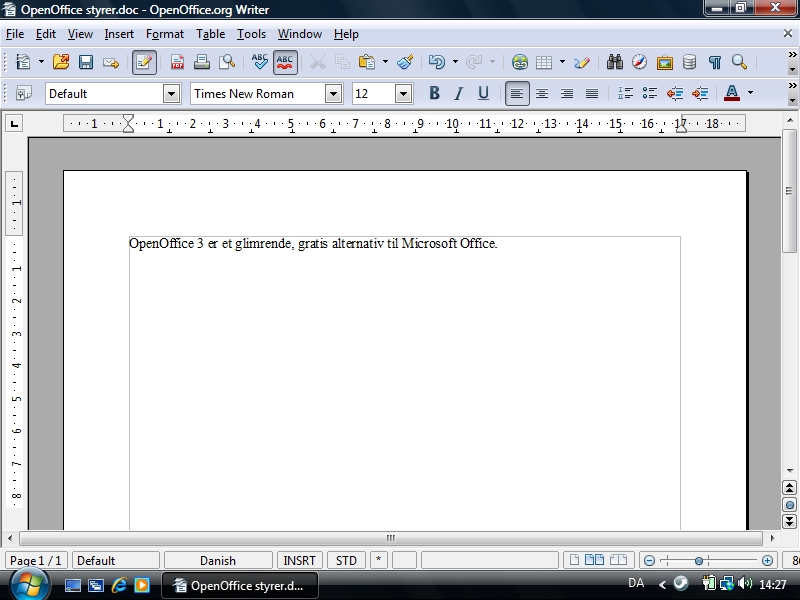800x600 pixels.
Task: Open Find & Replace binoculars
Action: pyautogui.click(x=614, y=62)
